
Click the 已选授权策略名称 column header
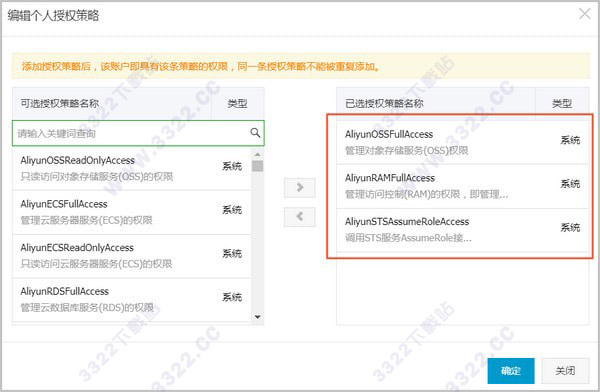pos(384,103)
